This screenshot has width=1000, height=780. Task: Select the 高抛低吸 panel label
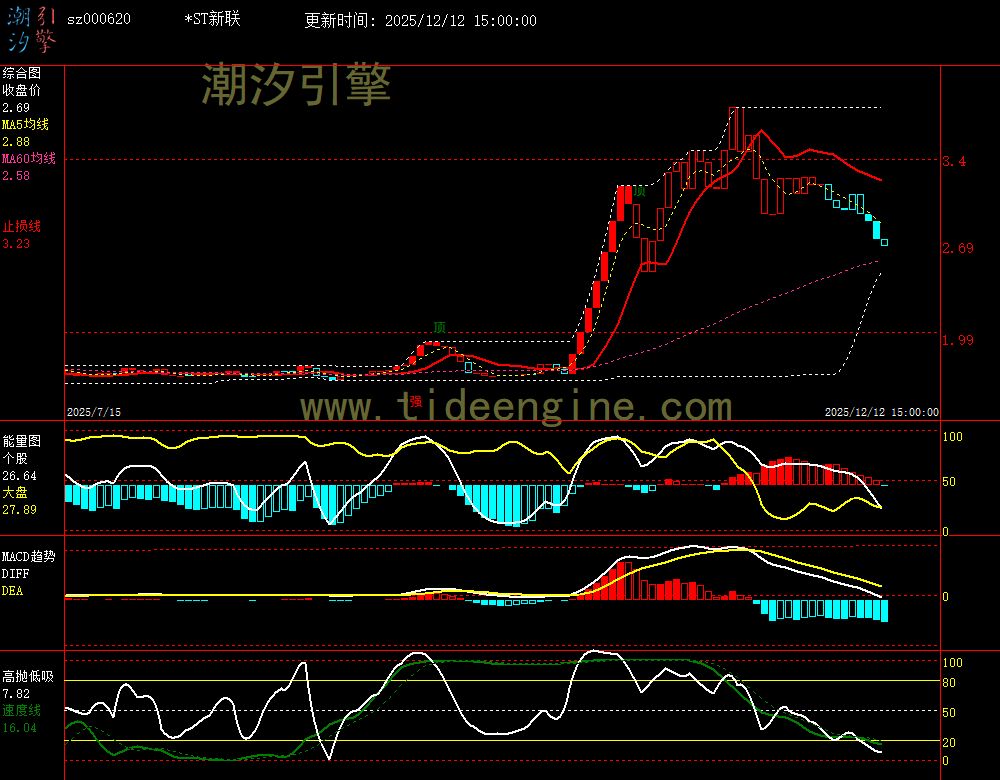tap(27, 676)
